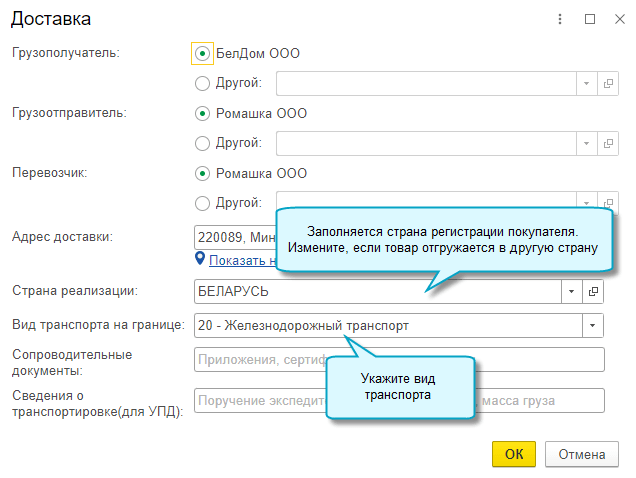Select Другой radio for Перевозчик

click(203, 203)
